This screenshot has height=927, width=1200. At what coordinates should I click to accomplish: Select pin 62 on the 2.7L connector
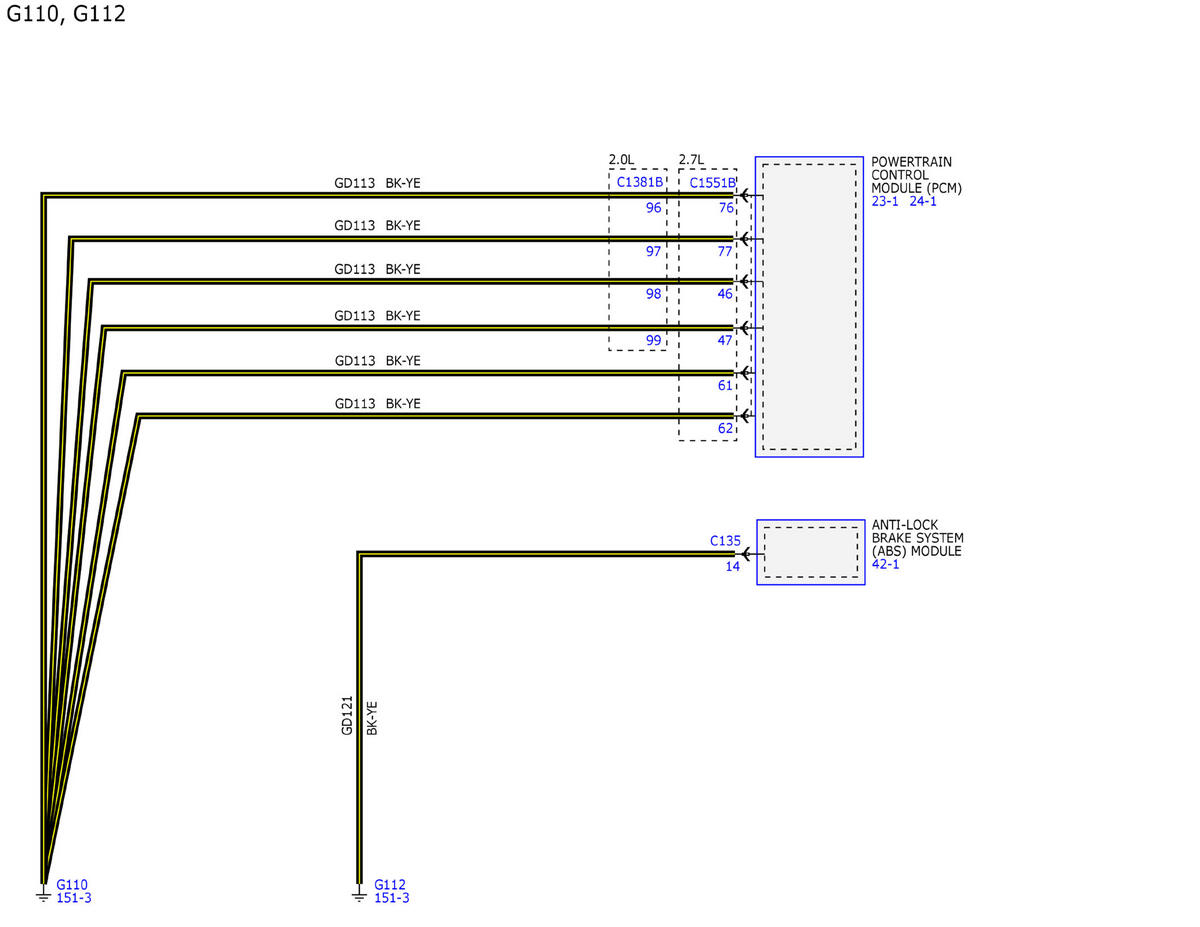pyautogui.click(x=725, y=429)
